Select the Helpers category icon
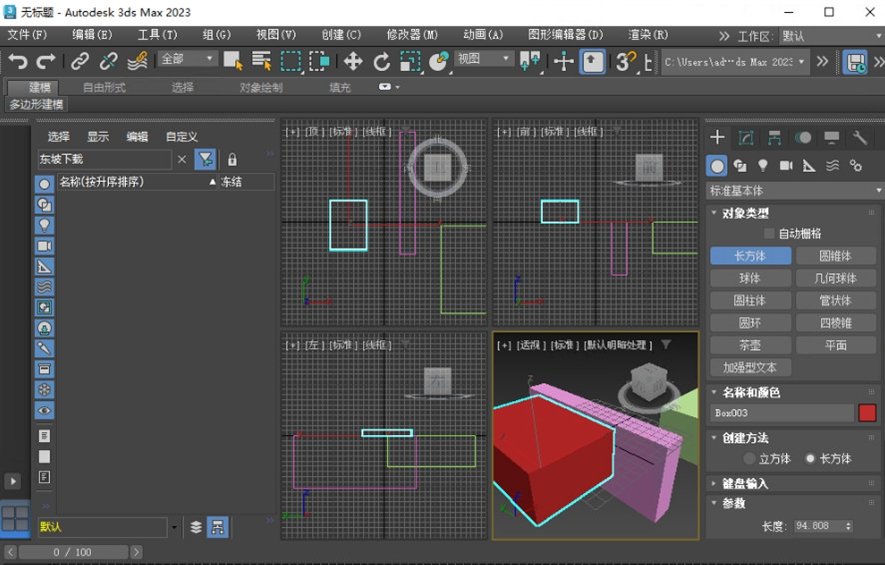The image size is (885, 565). (x=809, y=165)
